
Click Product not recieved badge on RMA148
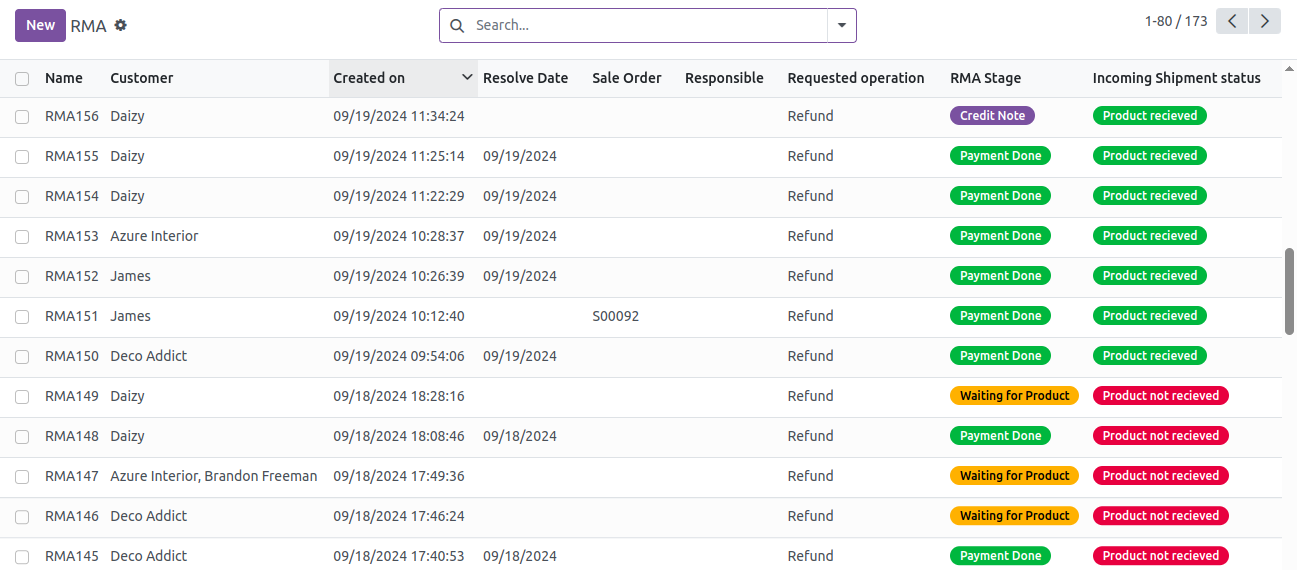[x=1160, y=436]
